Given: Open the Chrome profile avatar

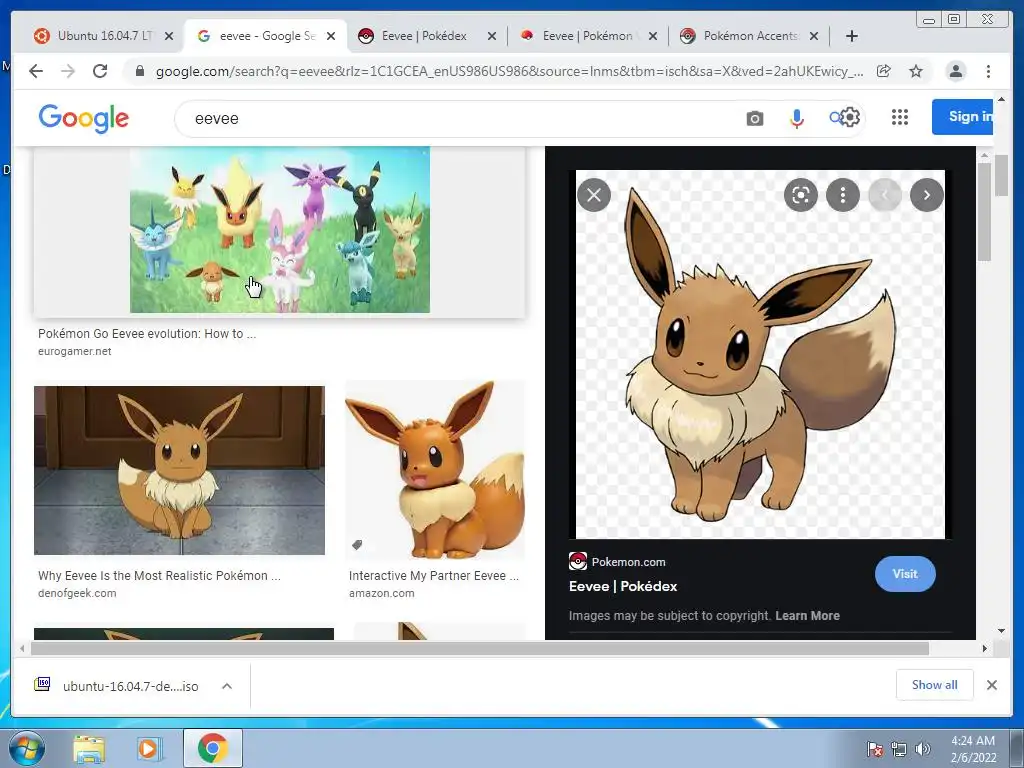Looking at the screenshot, I should [955, 71].
